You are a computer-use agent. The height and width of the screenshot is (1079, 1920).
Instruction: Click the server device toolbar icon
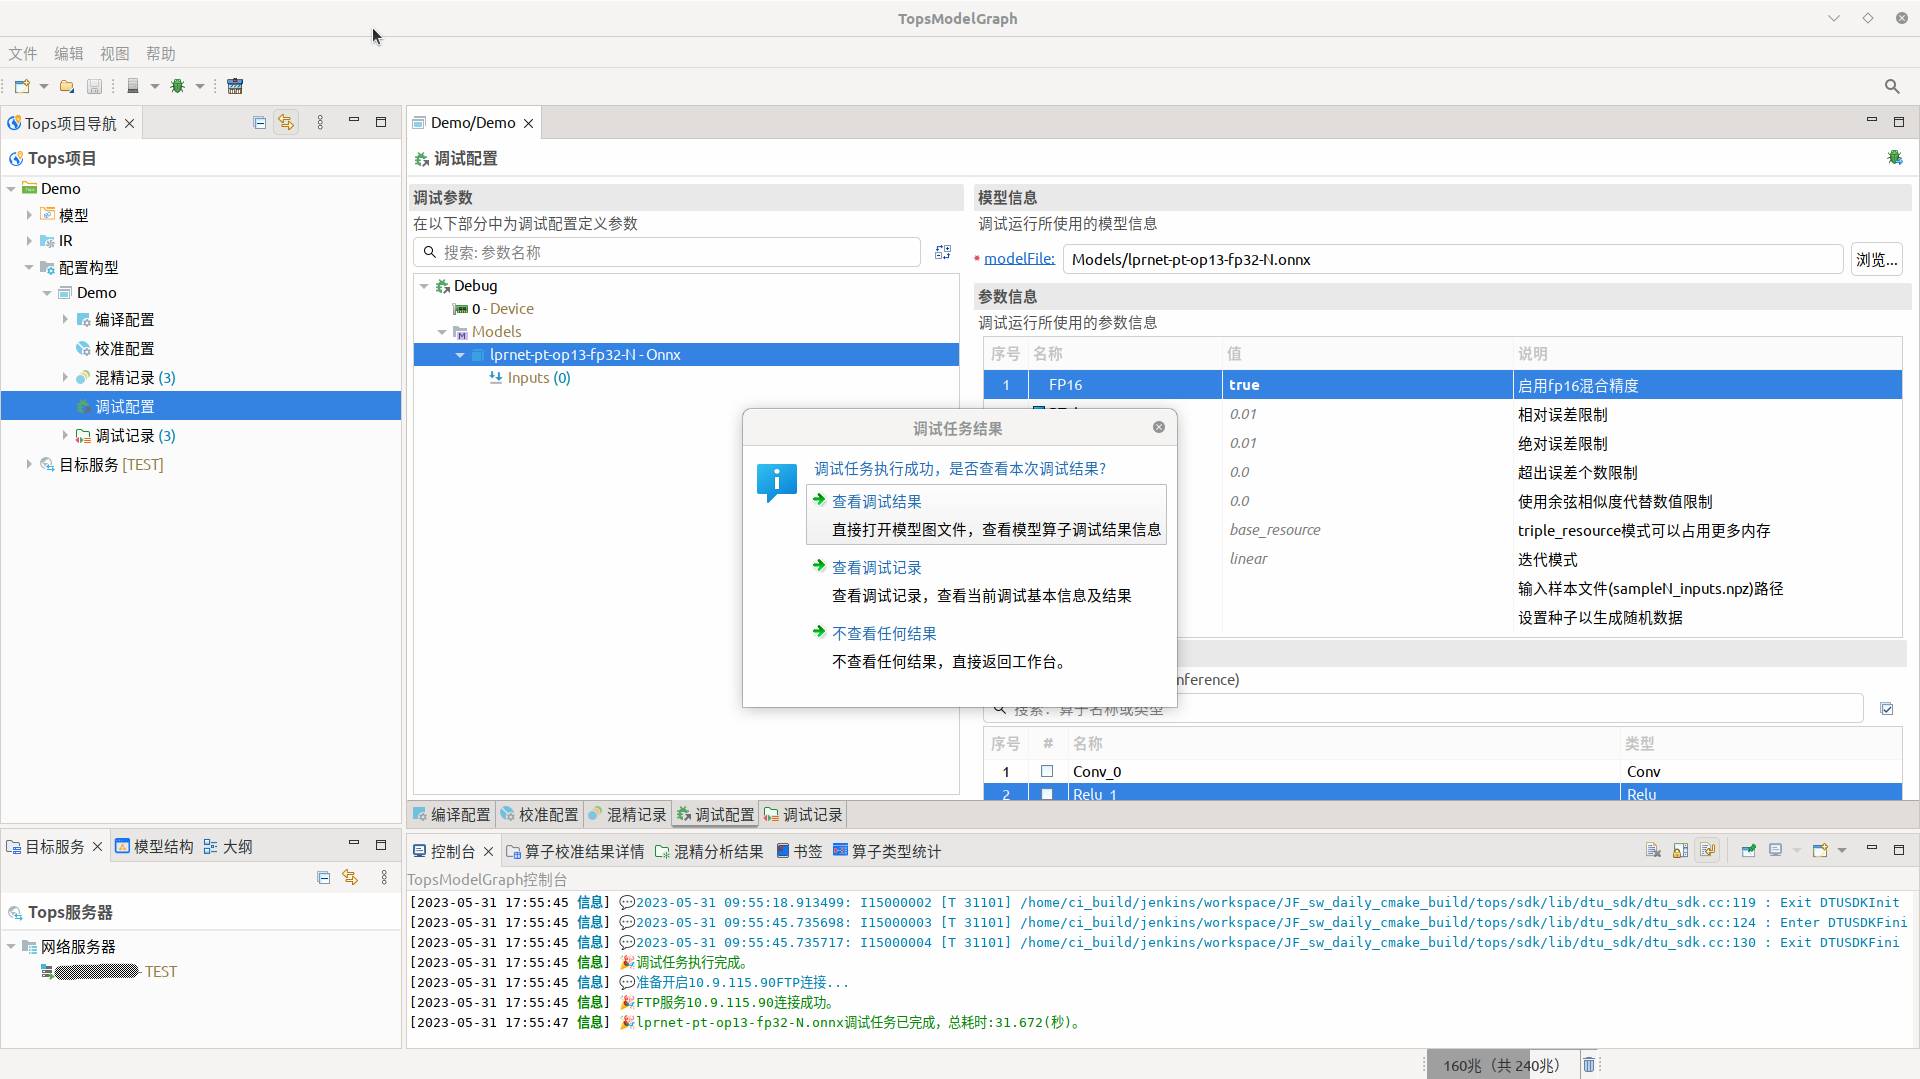[x=132, y=86]
